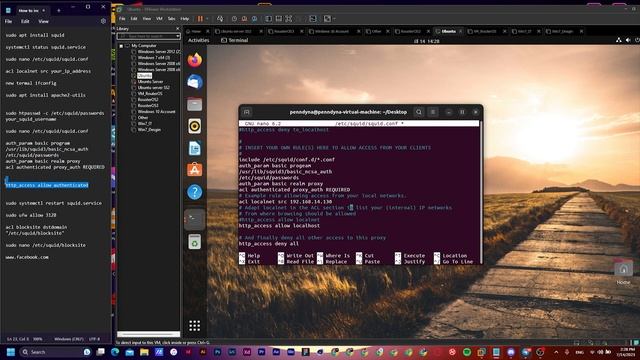
Task: Open LibreOffice Writer from the dock
Action: [x=195, y=148]
